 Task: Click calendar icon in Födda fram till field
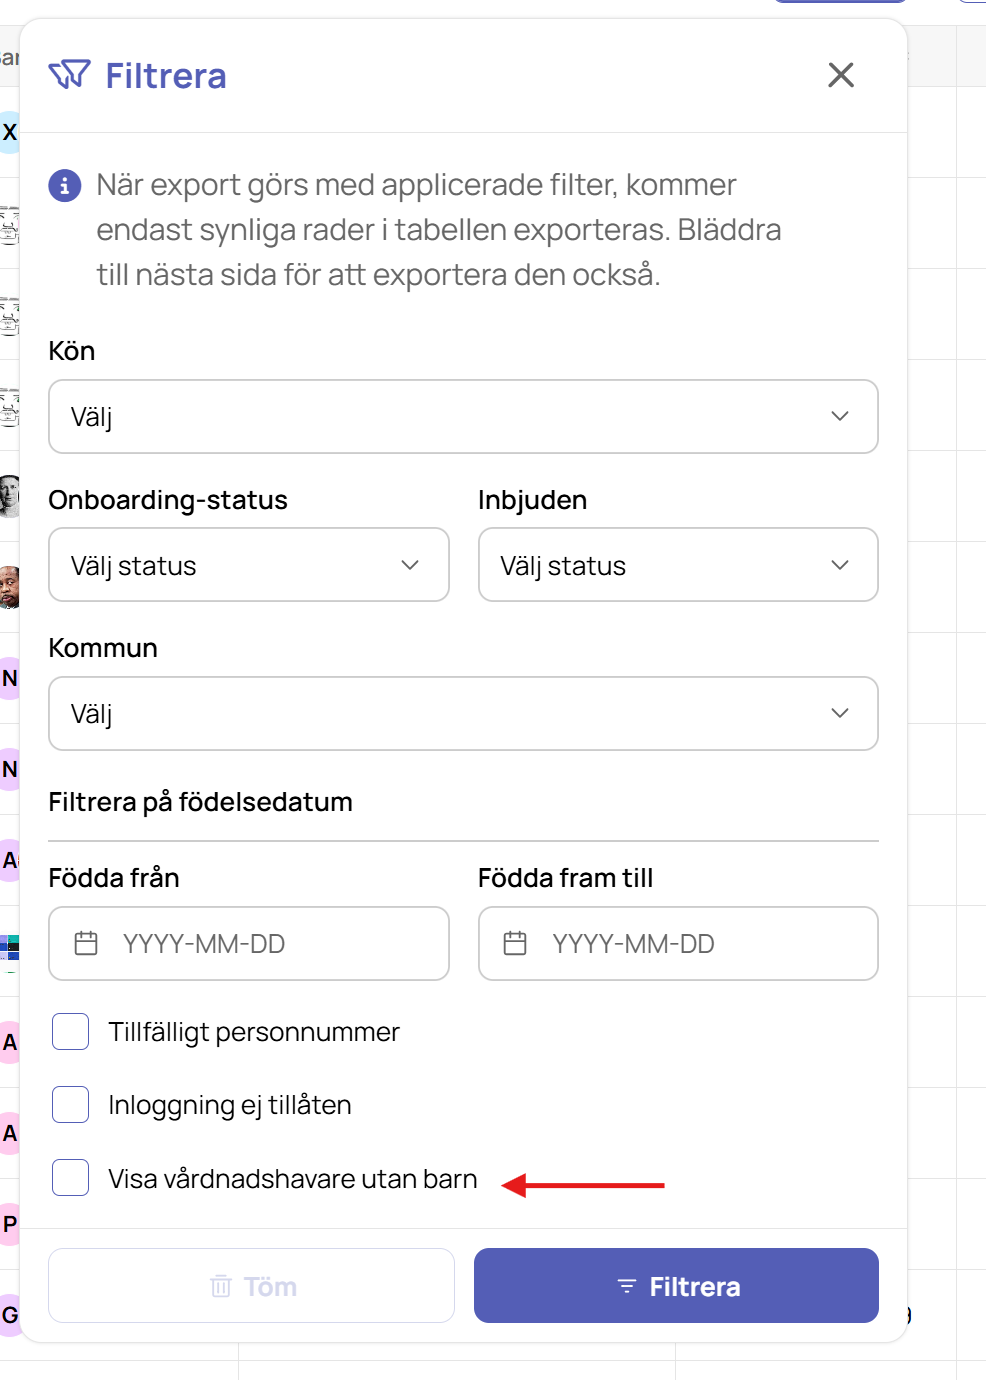click(x=515, y=943)
